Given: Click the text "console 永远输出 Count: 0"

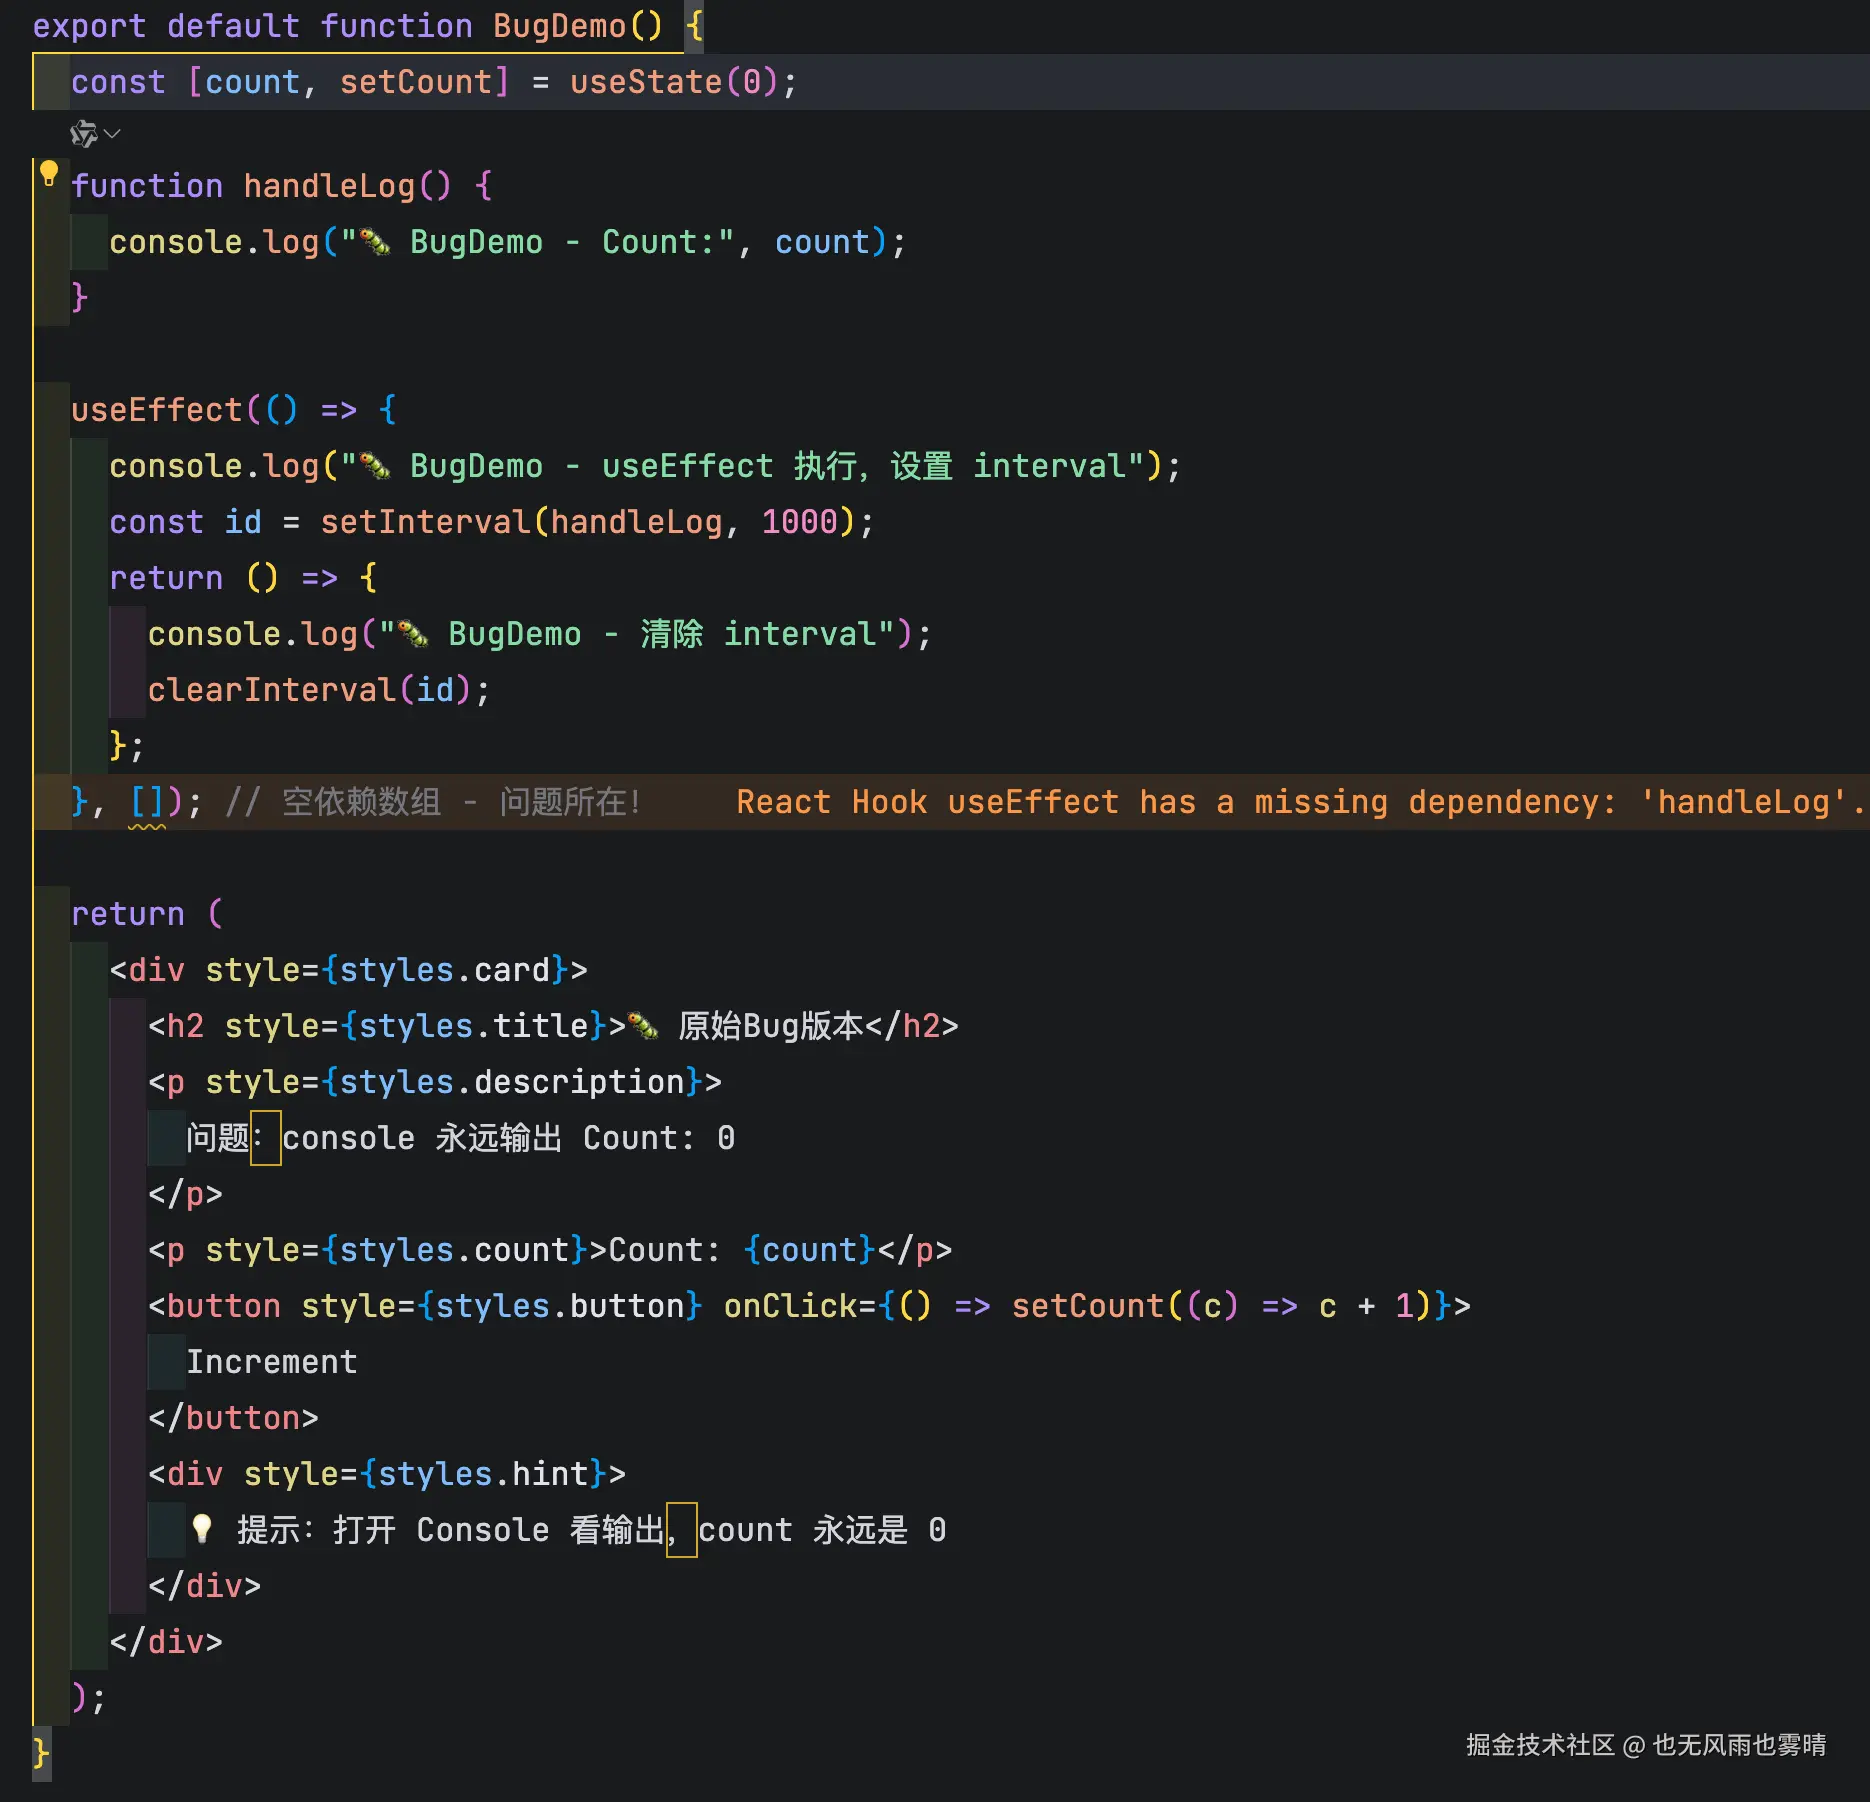Looking at the screenshot, I should click(509, 1138).
